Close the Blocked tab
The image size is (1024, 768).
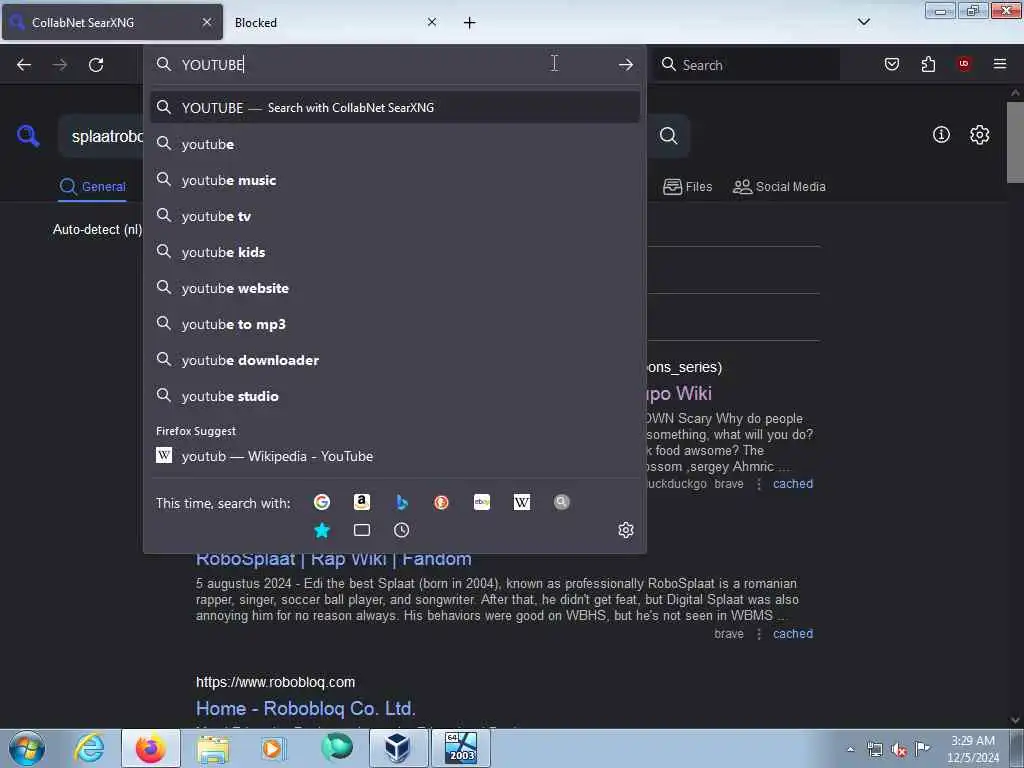click(432, 22)
